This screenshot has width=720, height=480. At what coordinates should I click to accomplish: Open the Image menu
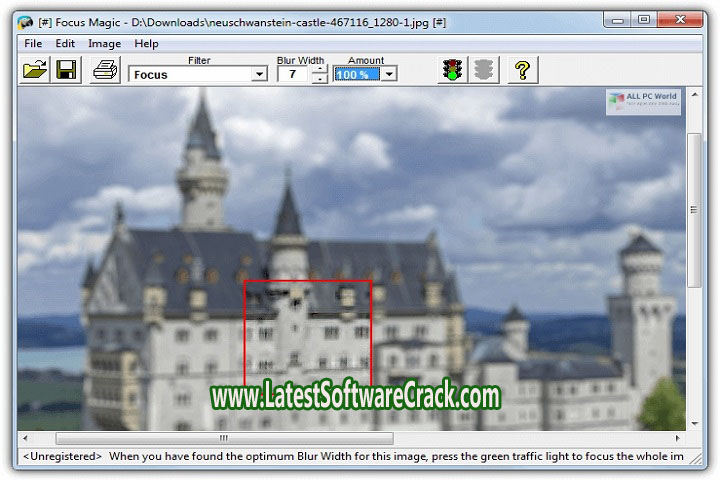point(105,44)
